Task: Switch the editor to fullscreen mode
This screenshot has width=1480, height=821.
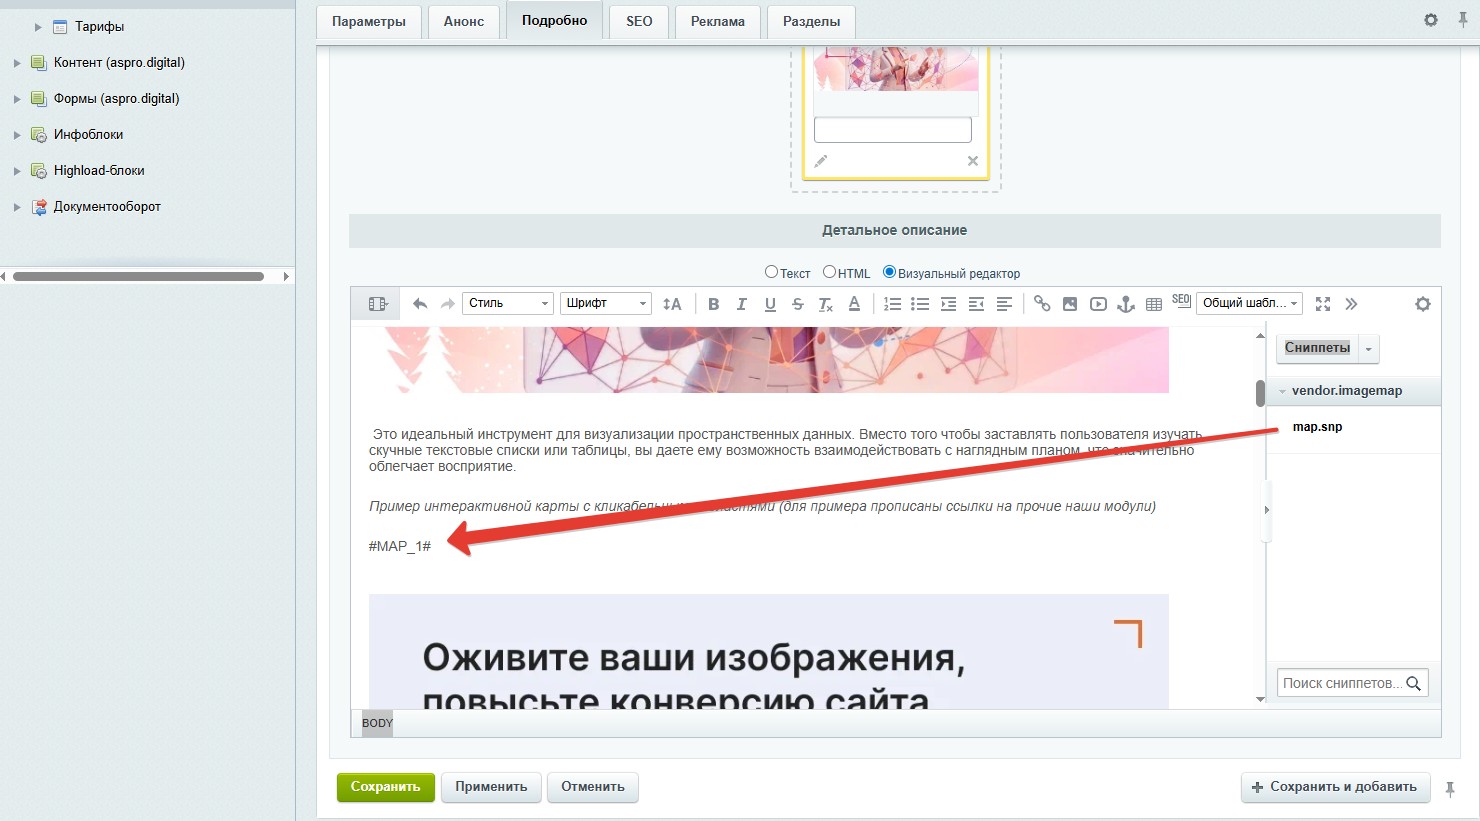Action: click(1323, 304)
